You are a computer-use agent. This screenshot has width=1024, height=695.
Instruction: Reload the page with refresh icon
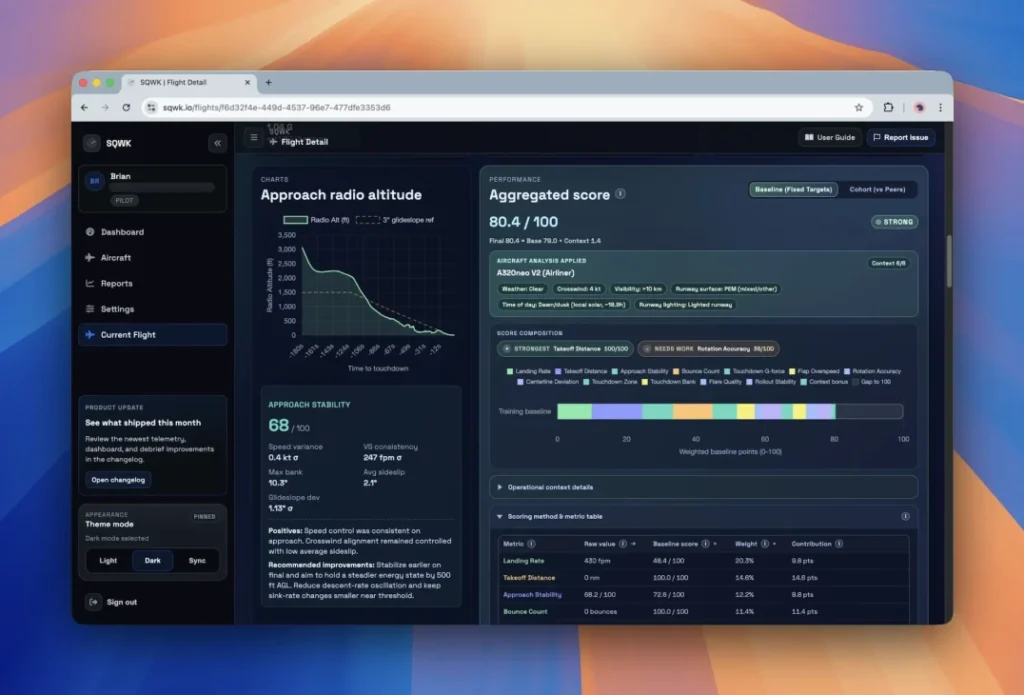[x=126, y=107]
